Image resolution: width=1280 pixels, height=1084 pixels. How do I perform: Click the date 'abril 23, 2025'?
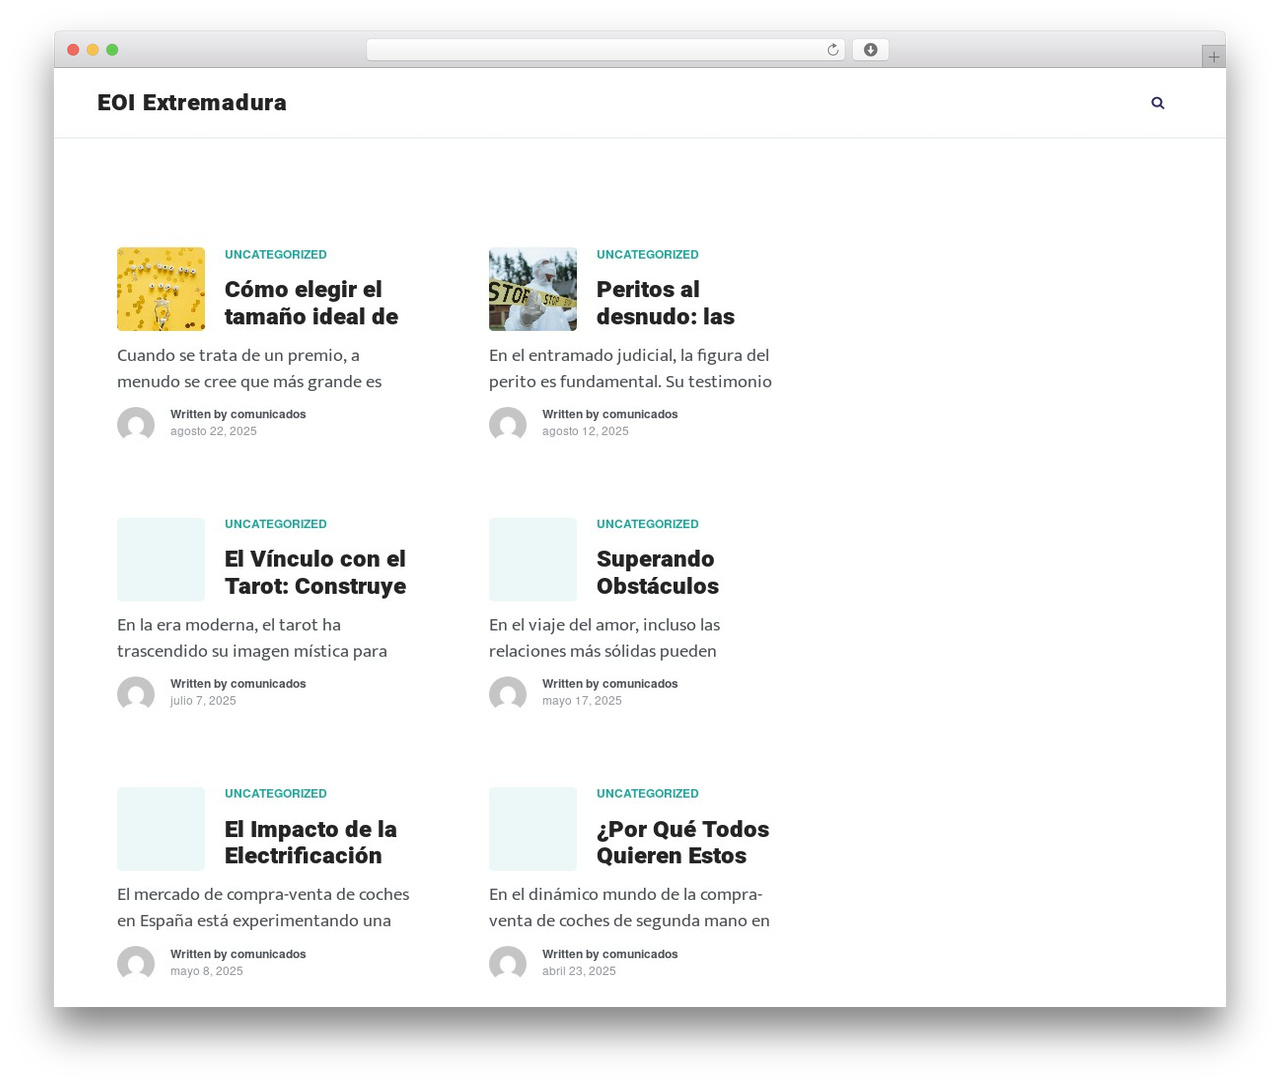tap(579, 971)
